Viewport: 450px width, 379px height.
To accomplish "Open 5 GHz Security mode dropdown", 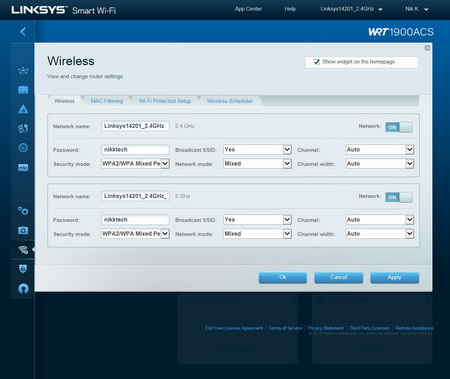I will click(x=135, y=234).
